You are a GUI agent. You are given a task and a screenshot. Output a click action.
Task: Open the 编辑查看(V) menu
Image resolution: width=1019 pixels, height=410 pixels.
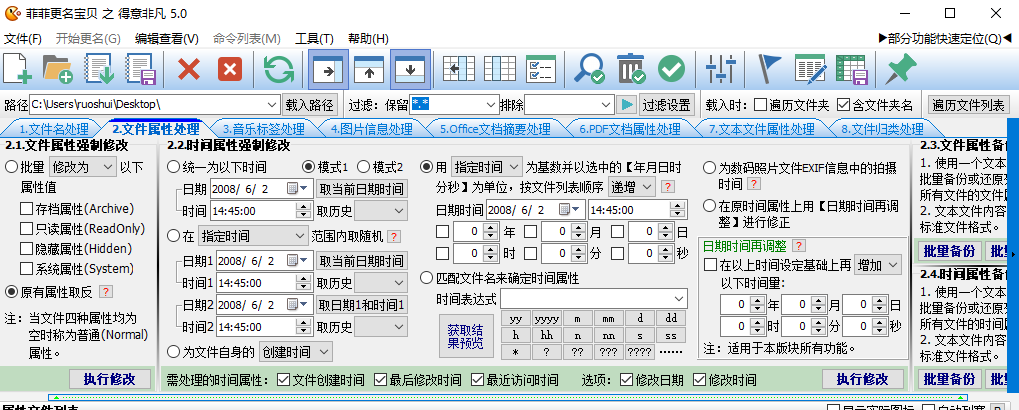point(167,38)
